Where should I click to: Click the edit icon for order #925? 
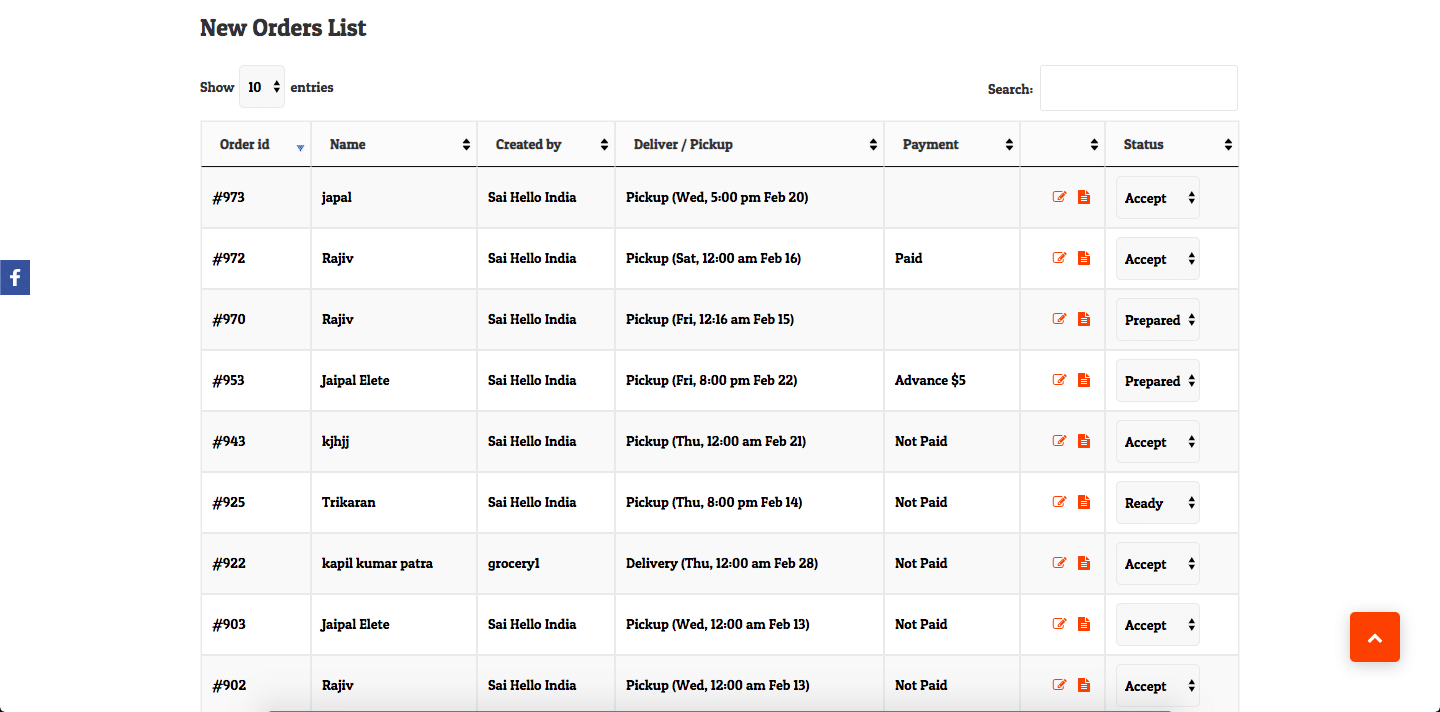click(1059, 502)
